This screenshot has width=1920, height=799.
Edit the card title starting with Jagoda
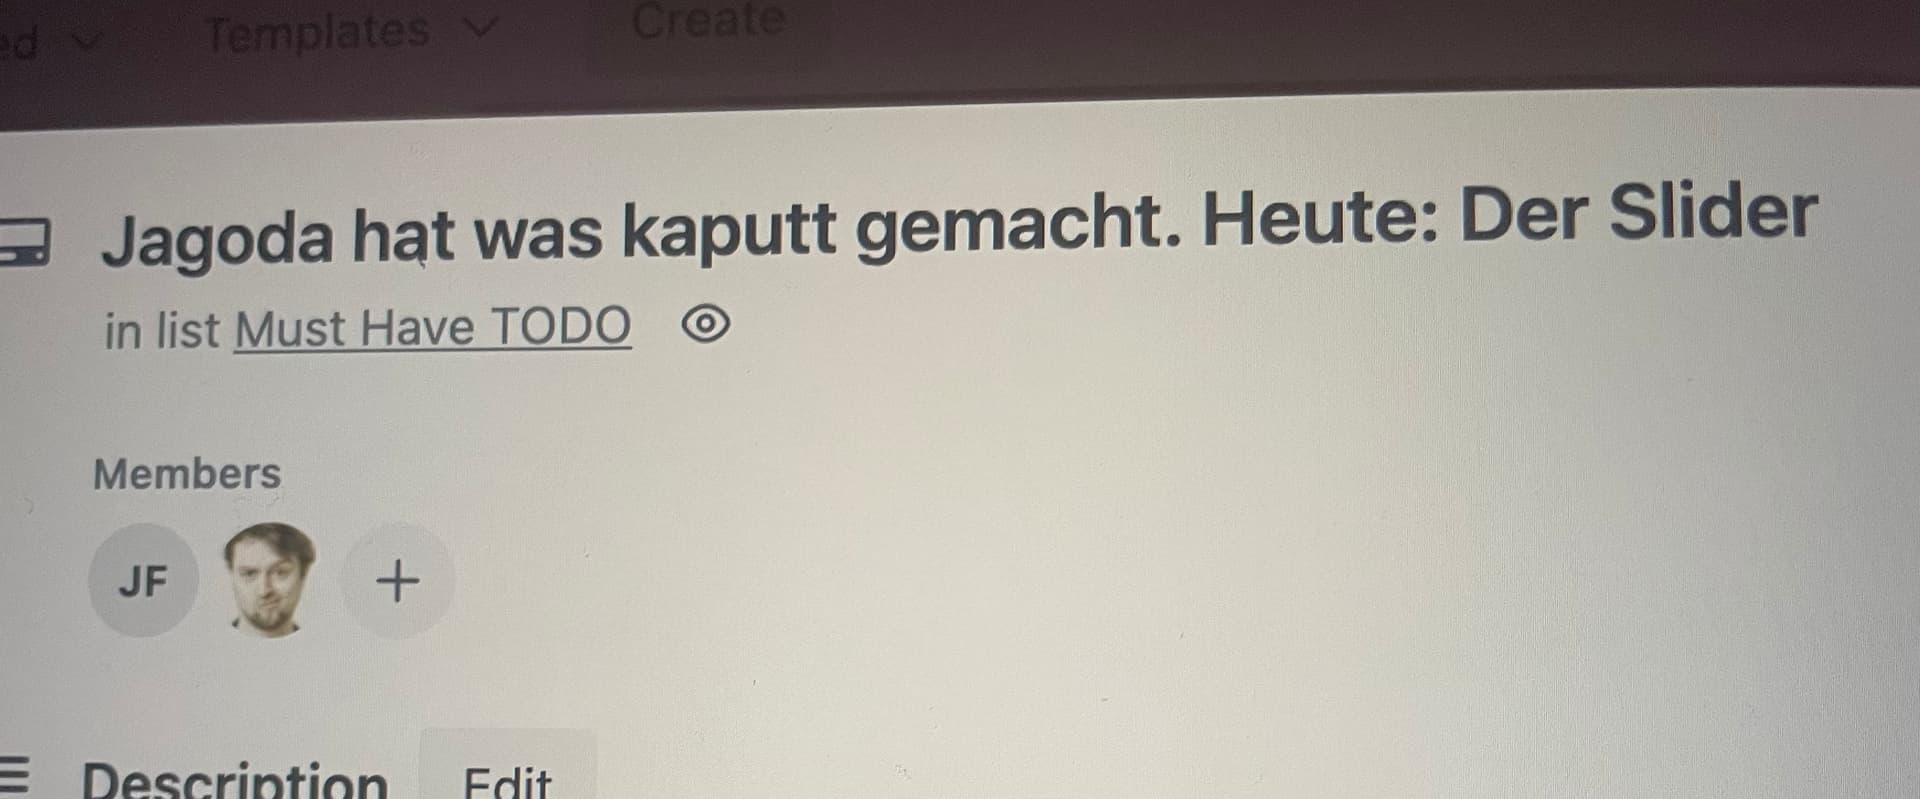pos(958,226)
